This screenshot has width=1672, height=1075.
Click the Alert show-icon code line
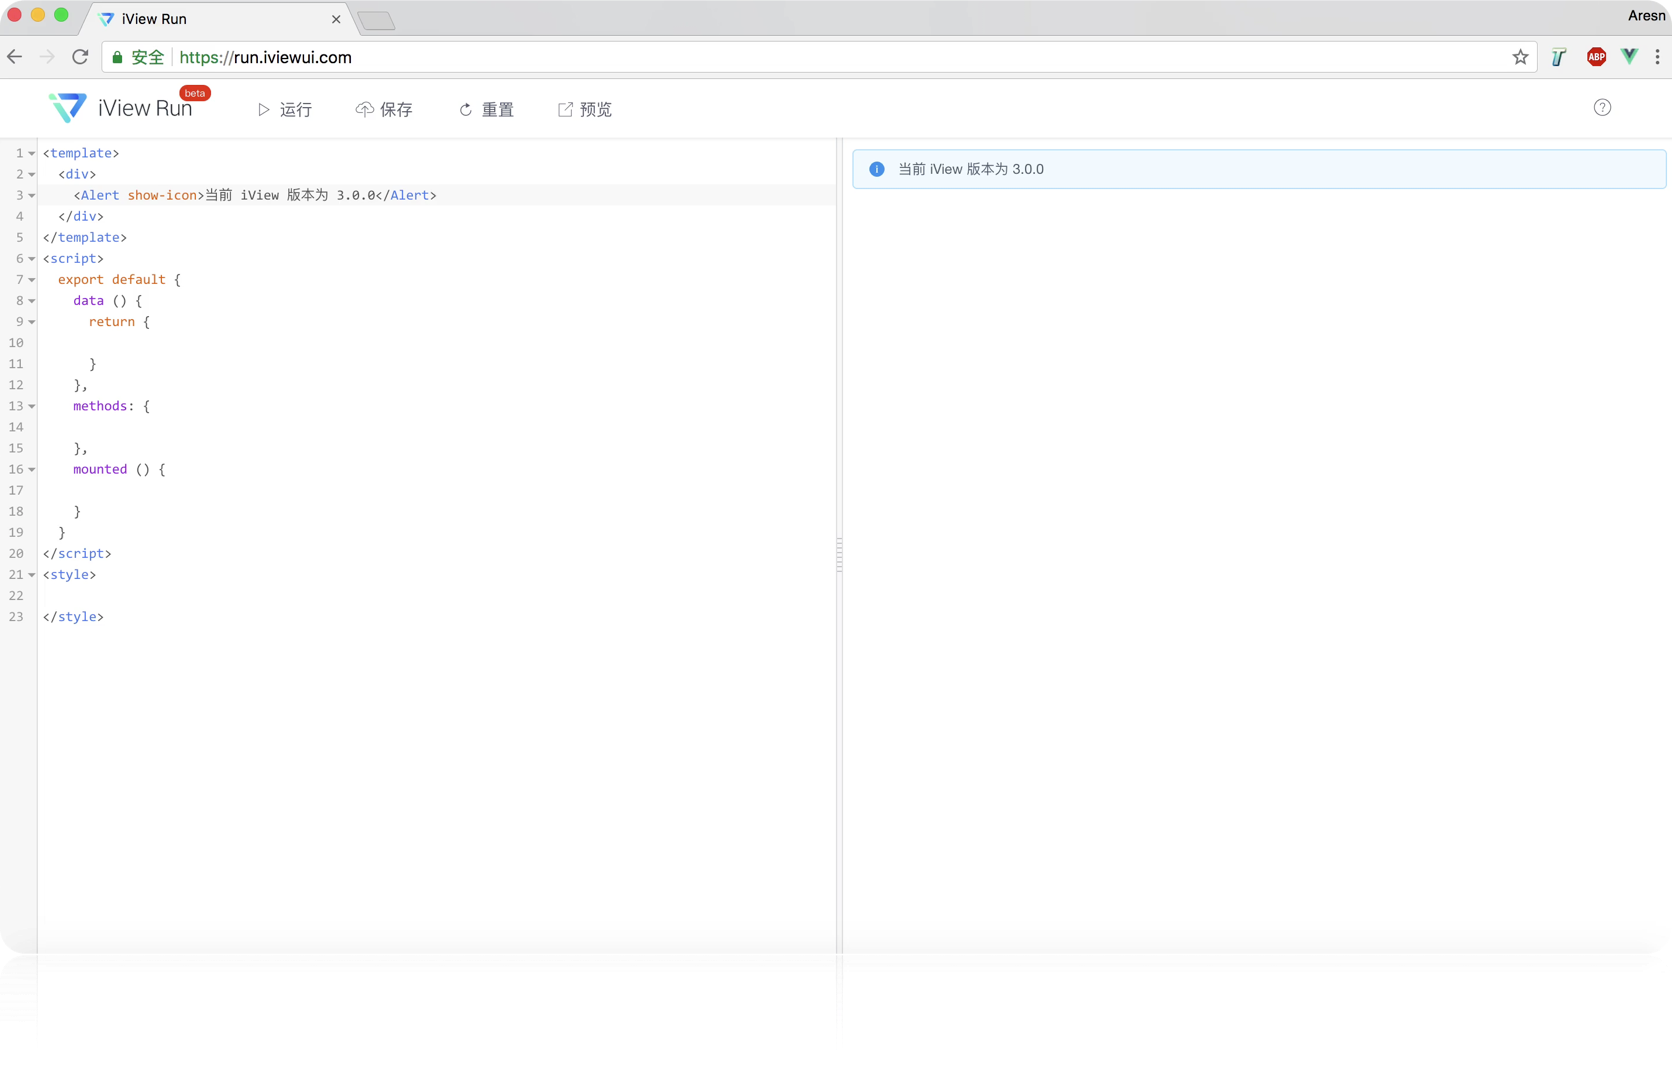pos(255,195)
